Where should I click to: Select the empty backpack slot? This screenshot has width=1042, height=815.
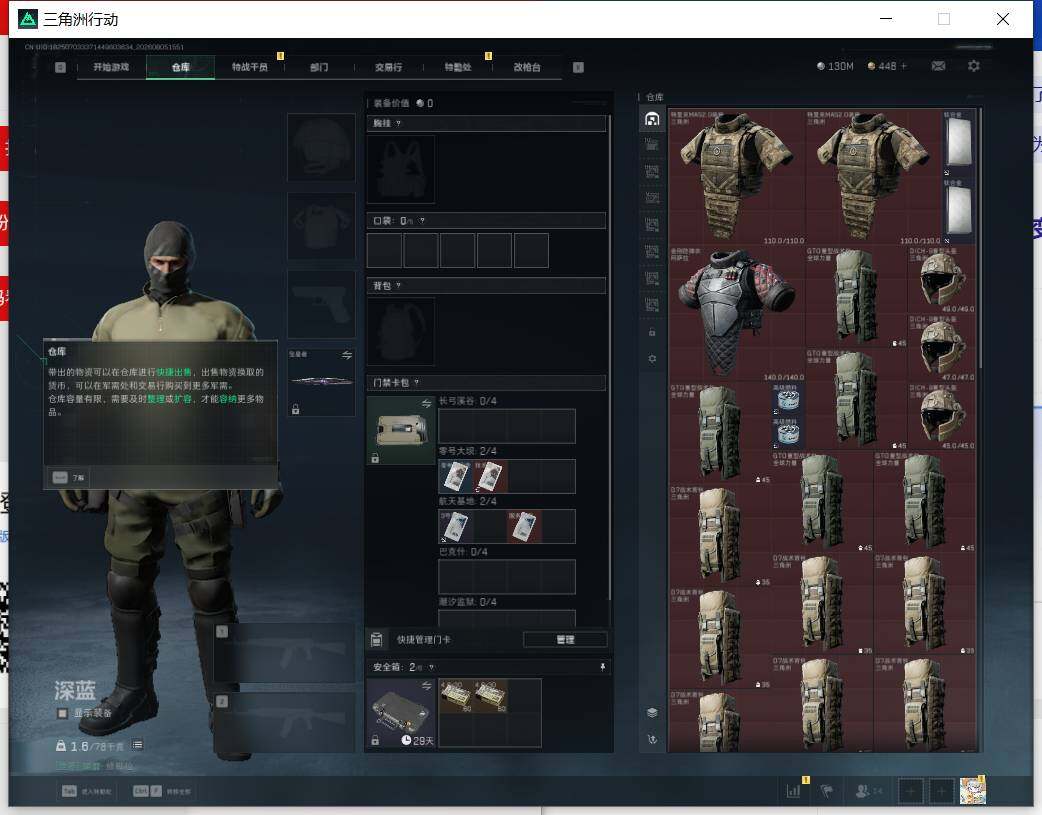coord(401,331)
